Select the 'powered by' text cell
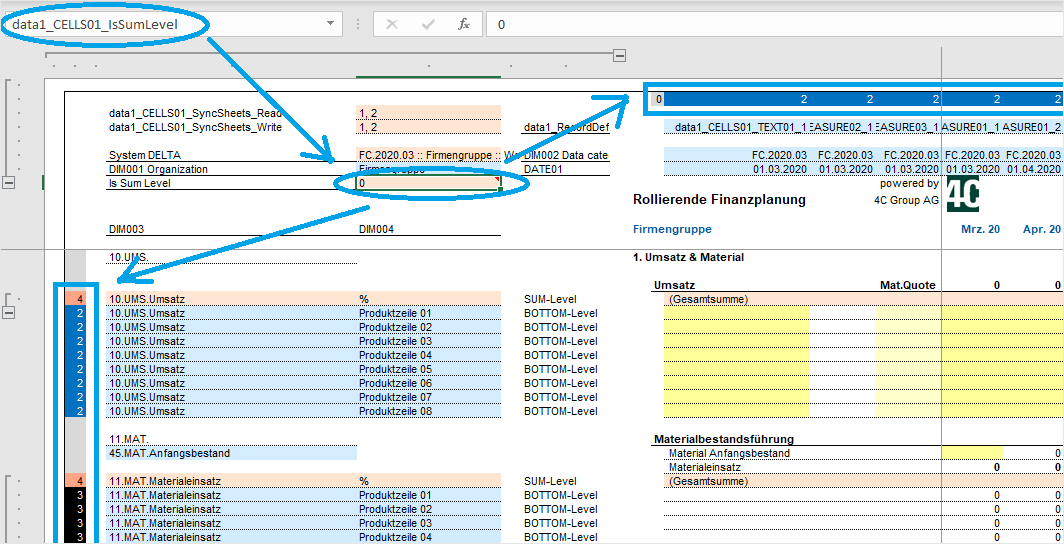This screenshot has height=544, width=1064. (x=909, y=183)
